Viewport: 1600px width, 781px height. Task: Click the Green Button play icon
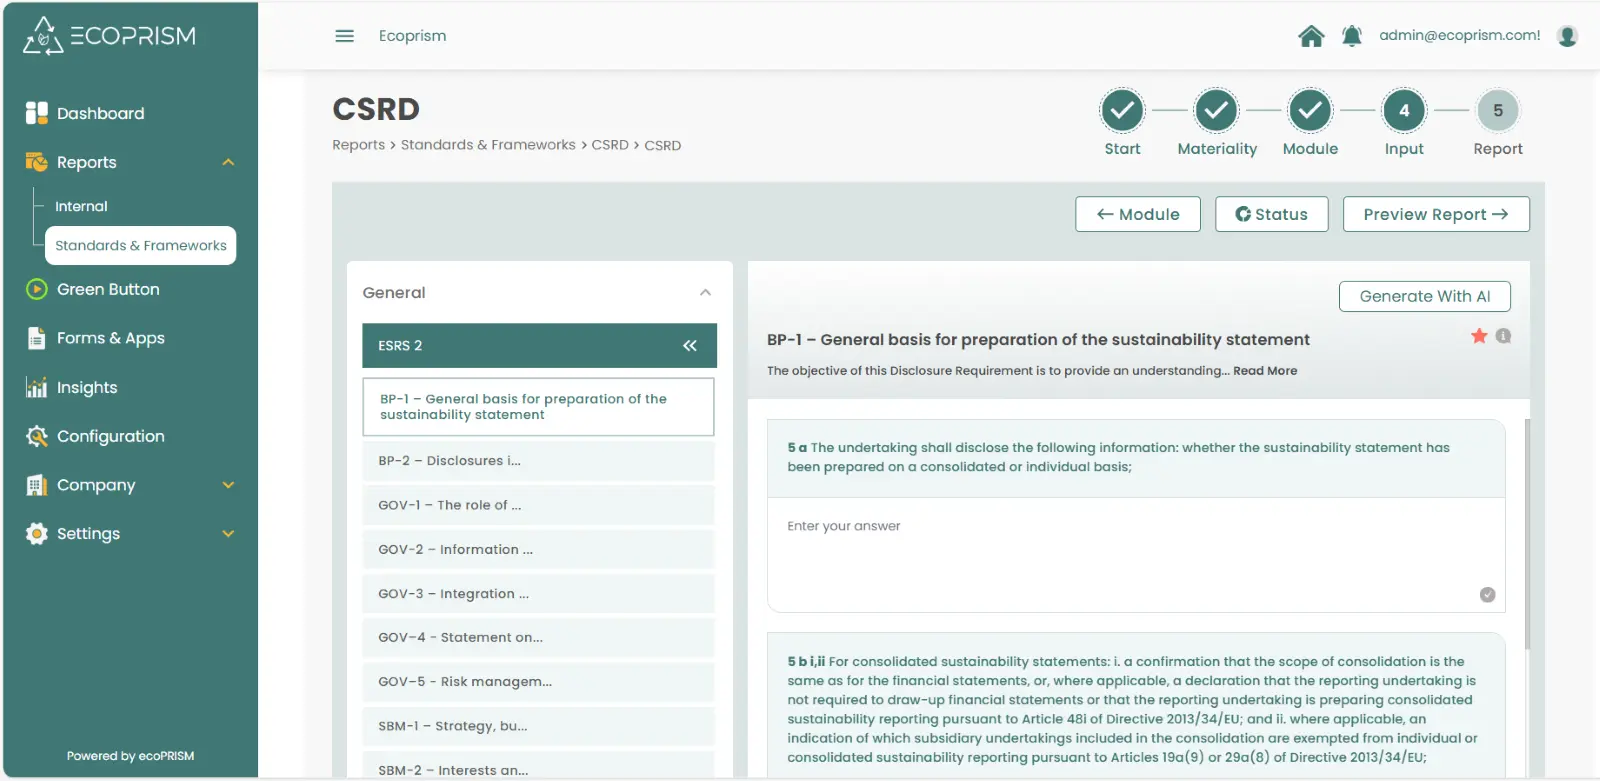(x=37, y=289)
